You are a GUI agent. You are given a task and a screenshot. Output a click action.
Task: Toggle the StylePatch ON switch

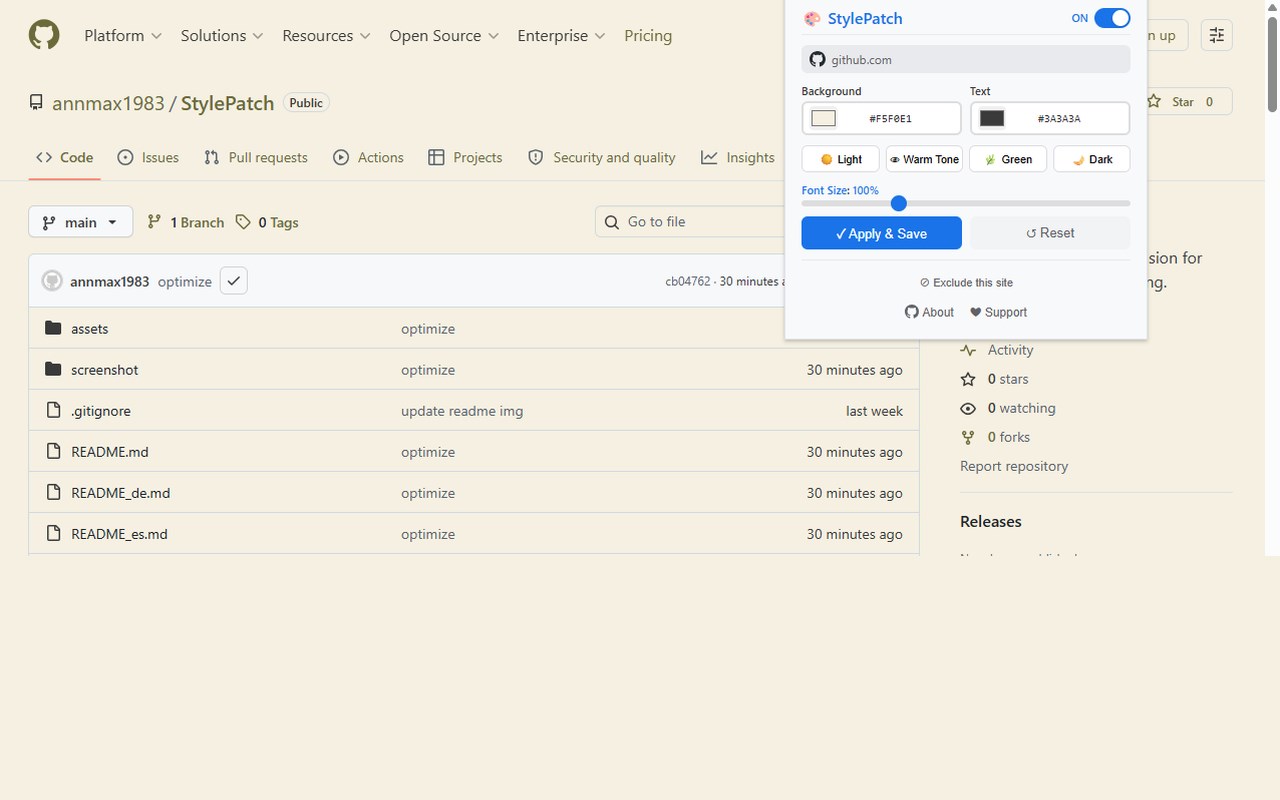tap(1112, 18)
